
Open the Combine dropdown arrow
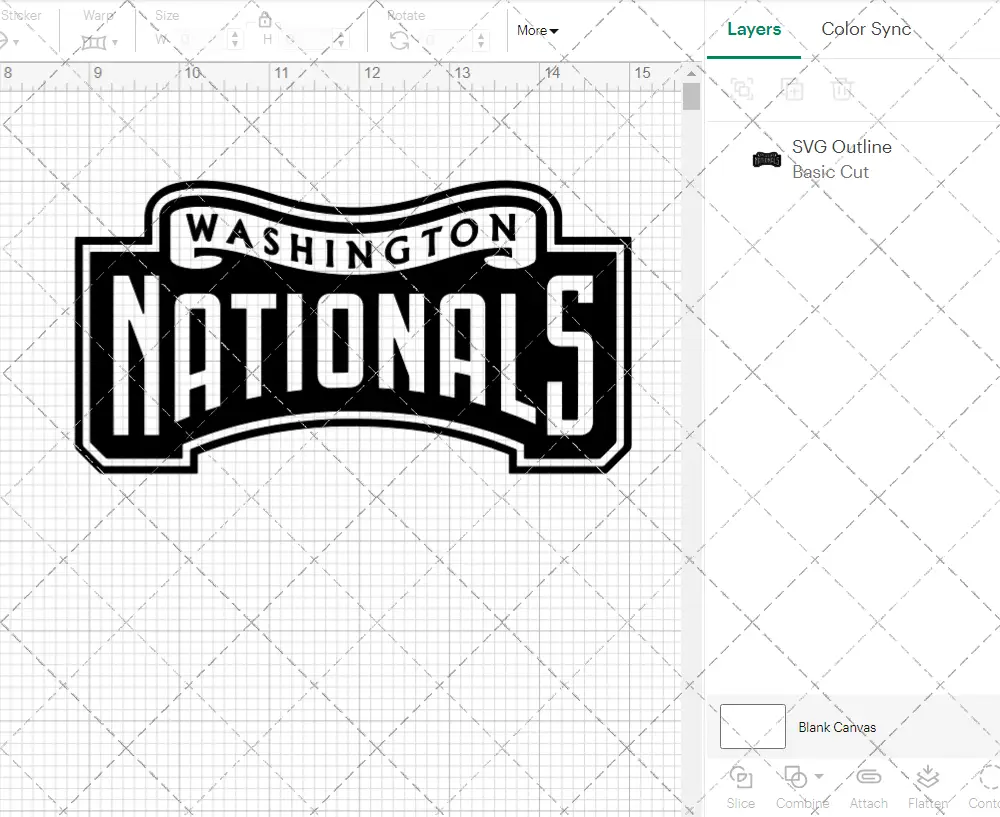click(x=819, y=776)
